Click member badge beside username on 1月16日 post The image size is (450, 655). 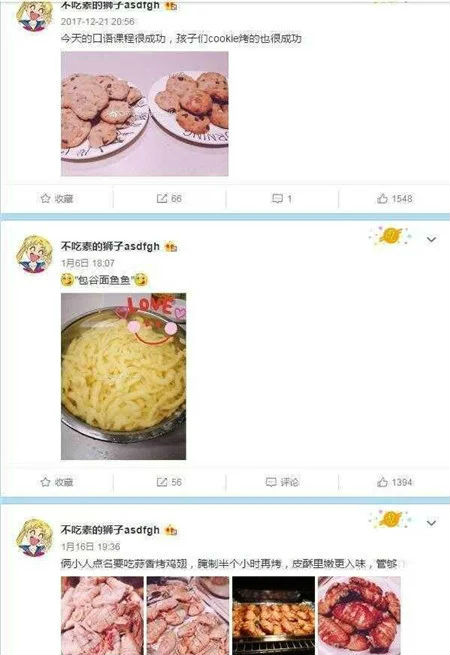click(x=171, y=531)
